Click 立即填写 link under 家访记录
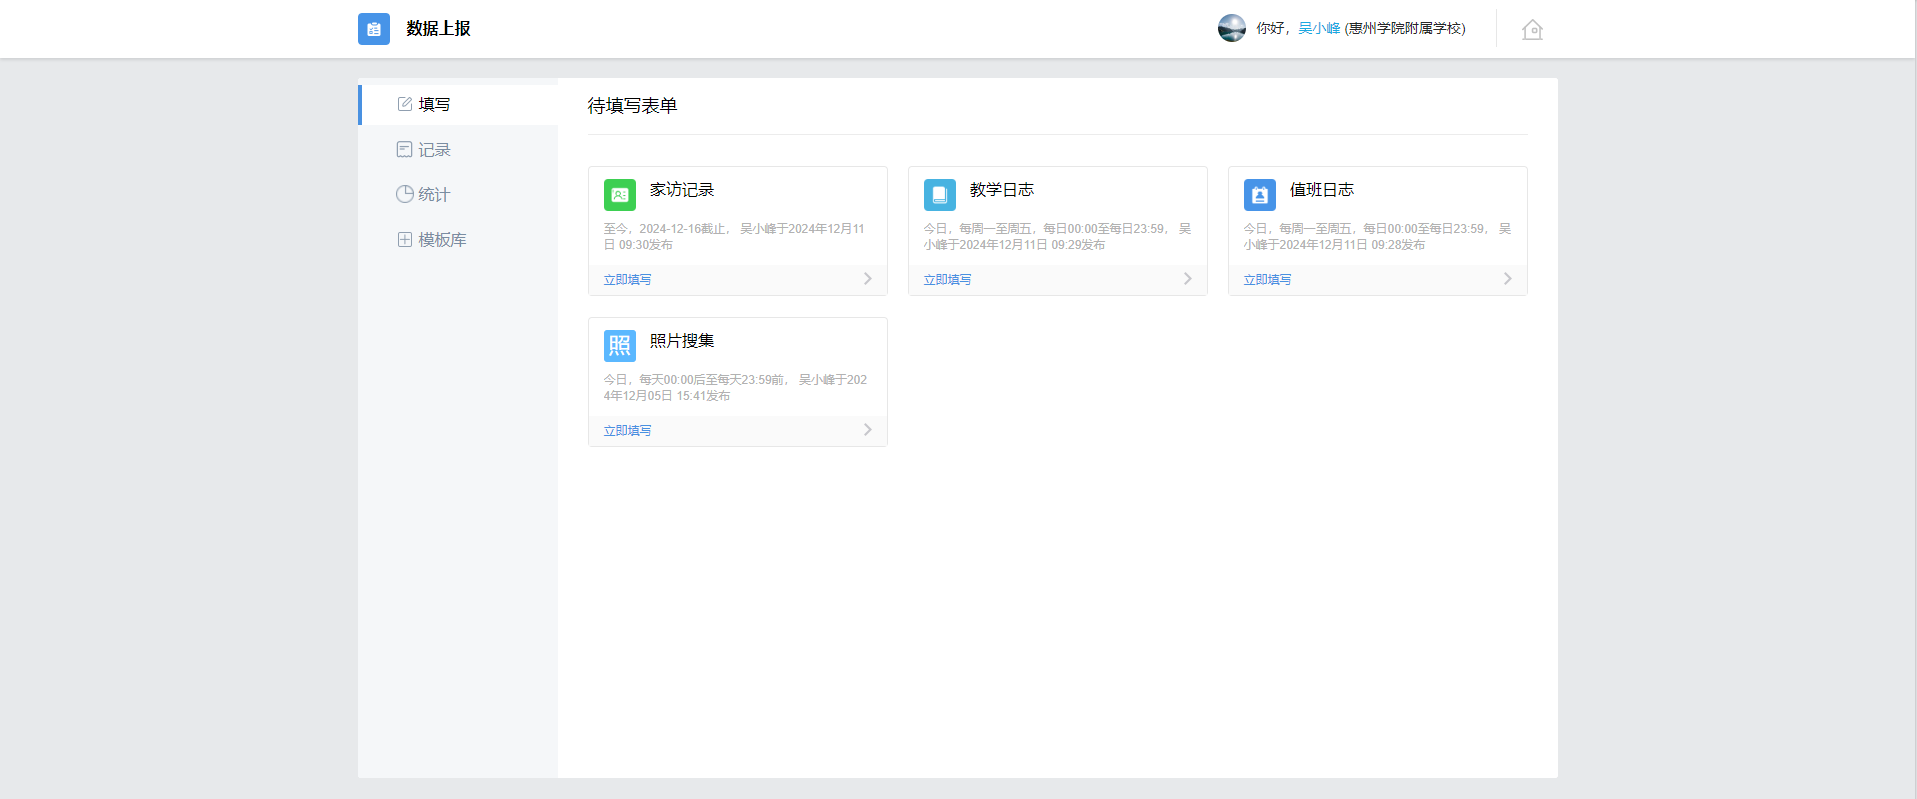This screenshot has height=799, width=1917. (x=627, y=280)
